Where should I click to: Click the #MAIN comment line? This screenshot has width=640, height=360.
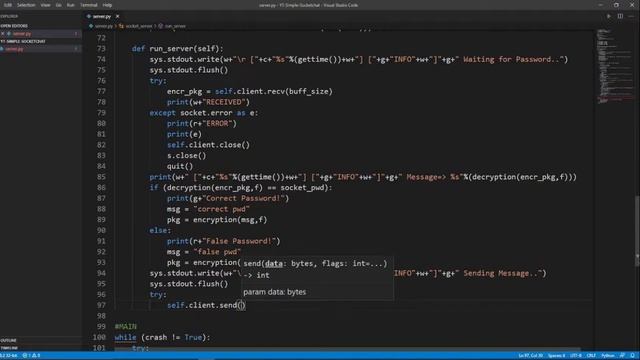[126, 327]
